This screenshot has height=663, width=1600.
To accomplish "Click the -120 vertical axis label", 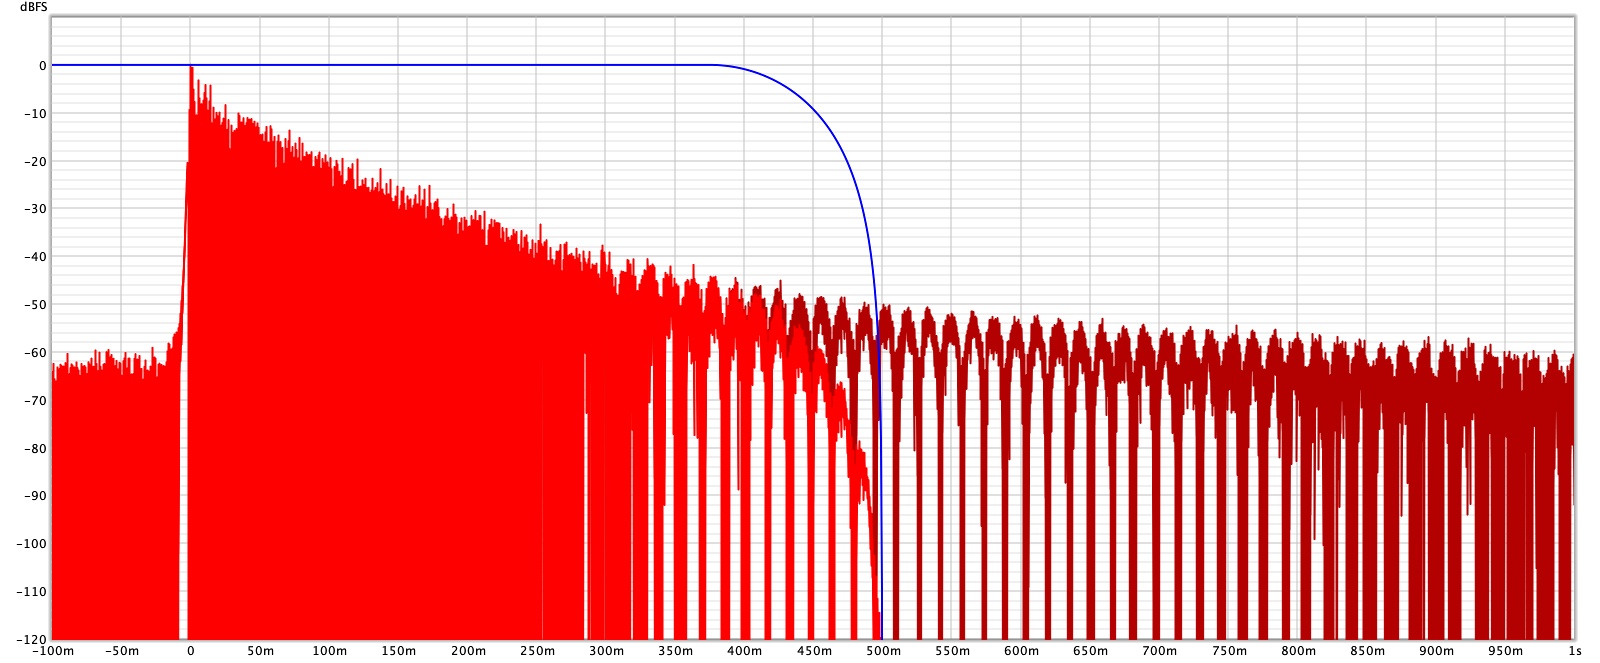I will pyautogui.click(x=33, y=639).
